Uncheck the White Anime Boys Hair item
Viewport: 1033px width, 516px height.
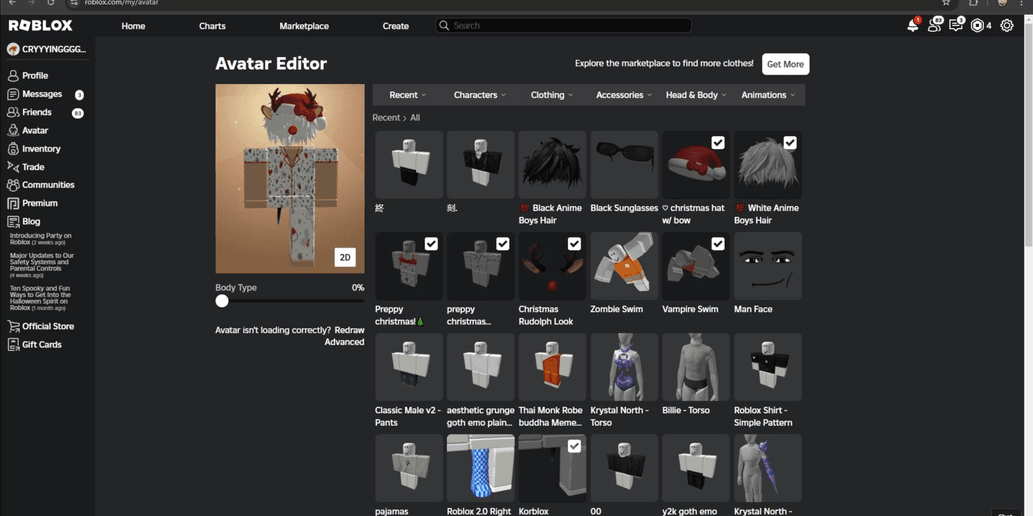790,143
